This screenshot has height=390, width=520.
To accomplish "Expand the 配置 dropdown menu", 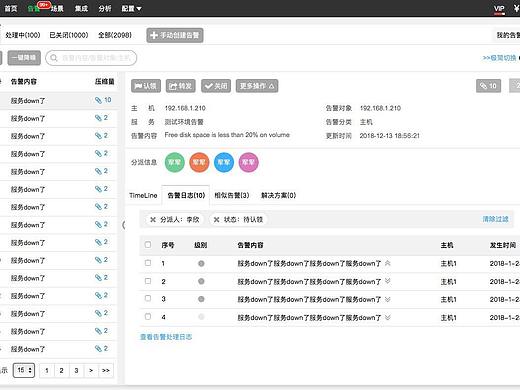I will (x=131, y=9).
